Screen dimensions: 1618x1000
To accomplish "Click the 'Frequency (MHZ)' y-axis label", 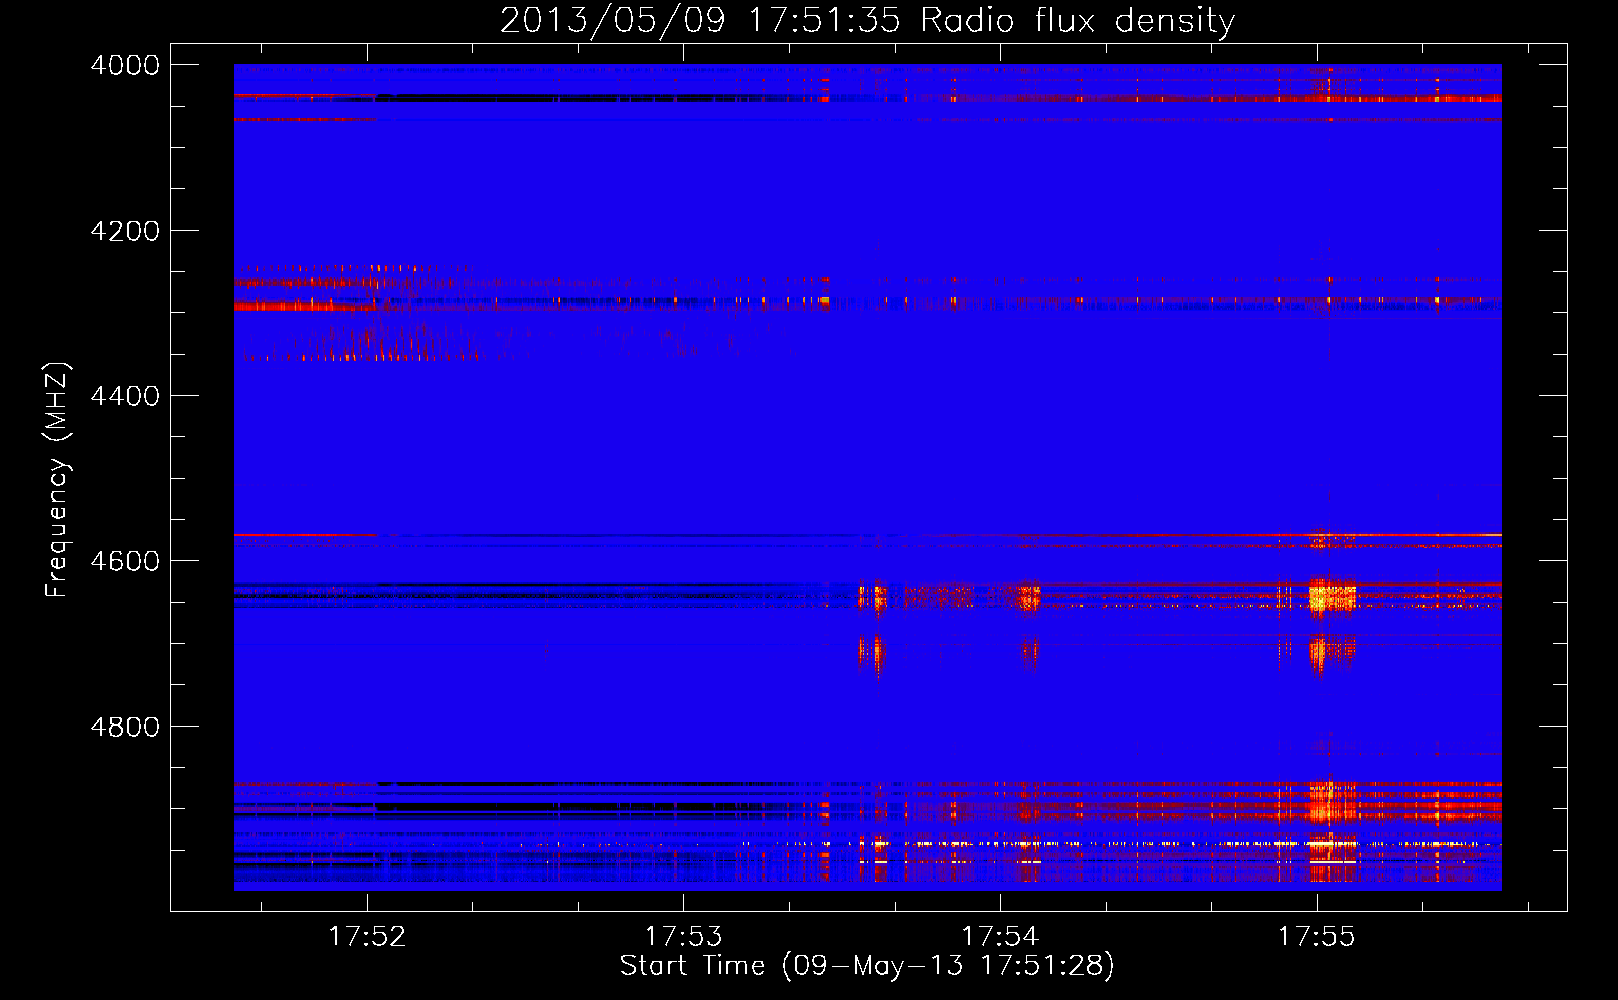I will pos(57,480).
